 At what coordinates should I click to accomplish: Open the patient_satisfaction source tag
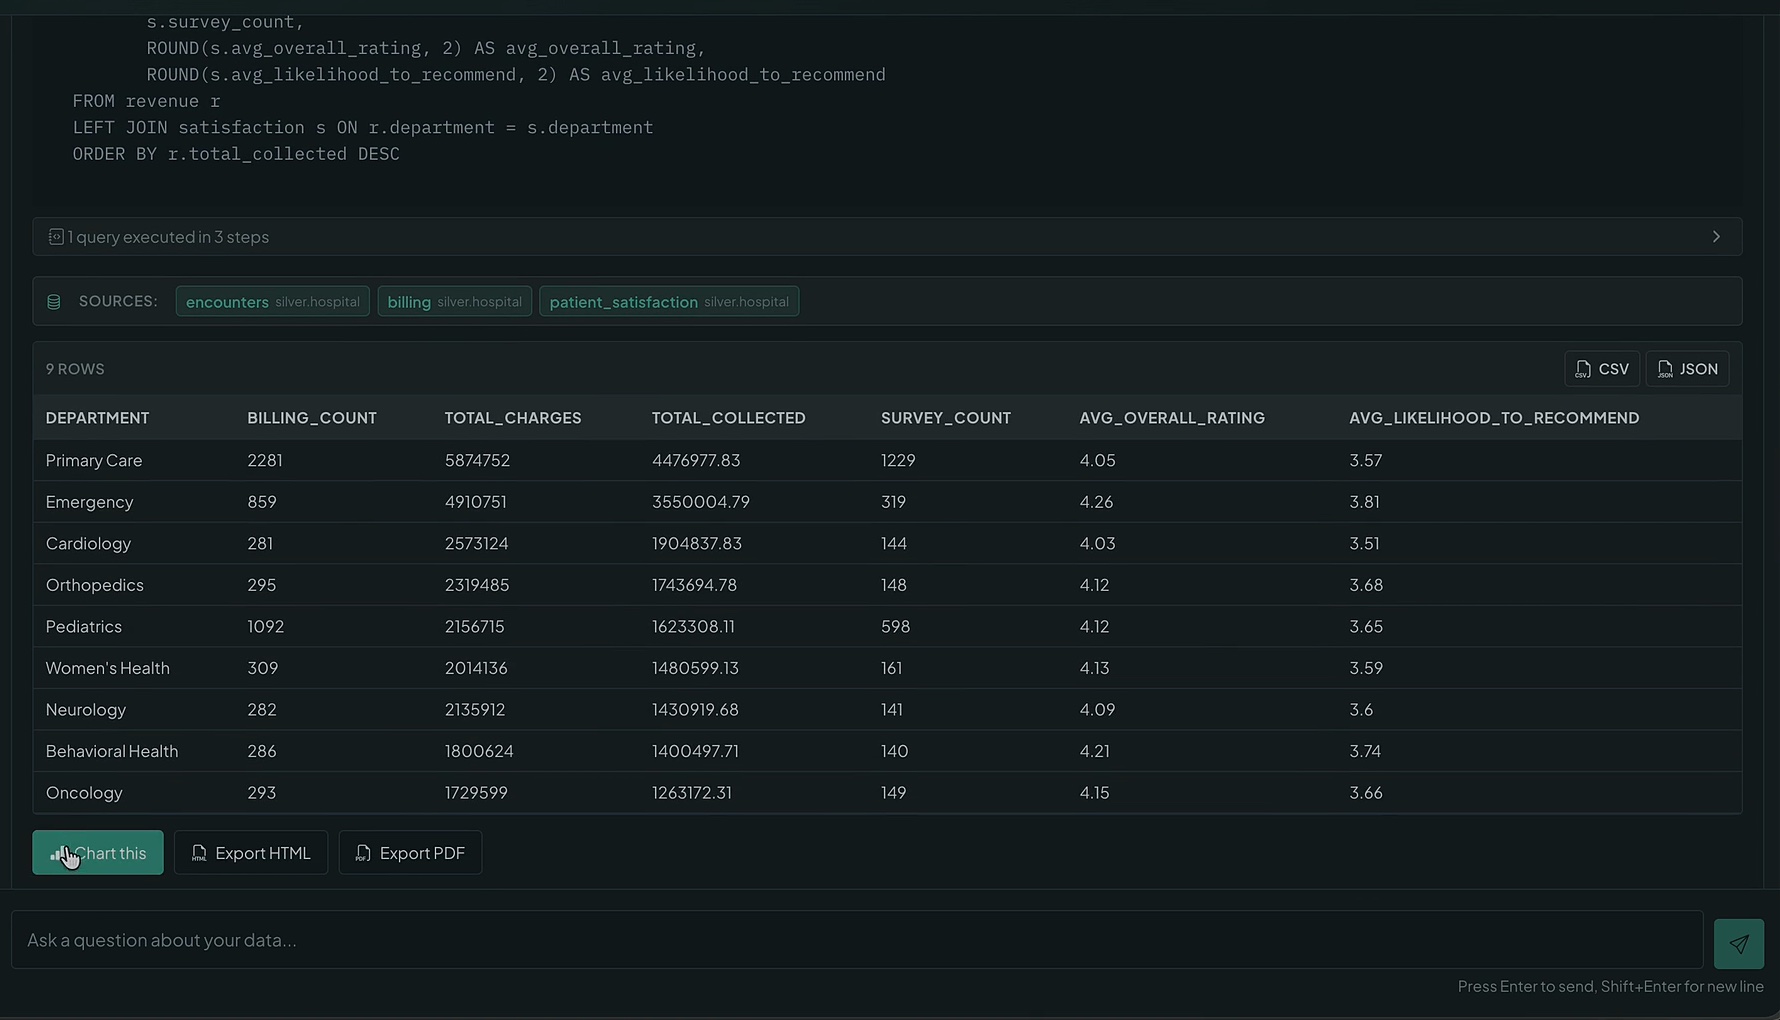(669, 302)
